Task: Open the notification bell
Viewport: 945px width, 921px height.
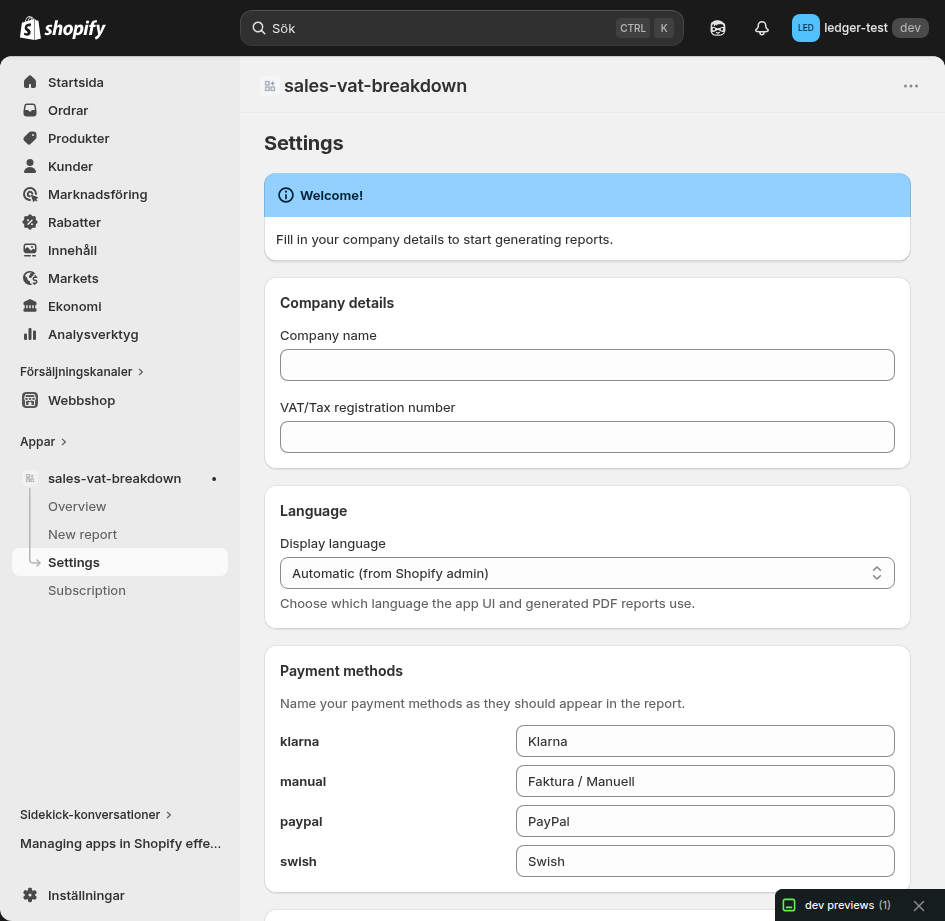Action: point(761,28)
